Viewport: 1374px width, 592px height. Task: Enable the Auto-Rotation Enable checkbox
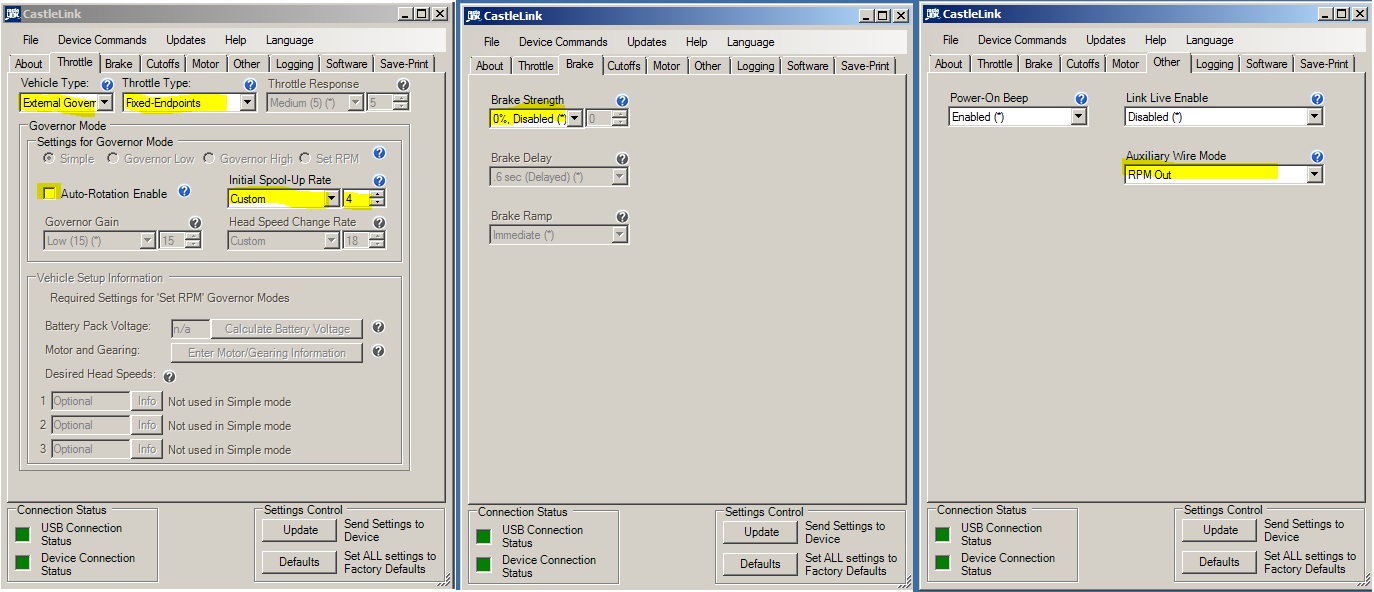(49, 193)
